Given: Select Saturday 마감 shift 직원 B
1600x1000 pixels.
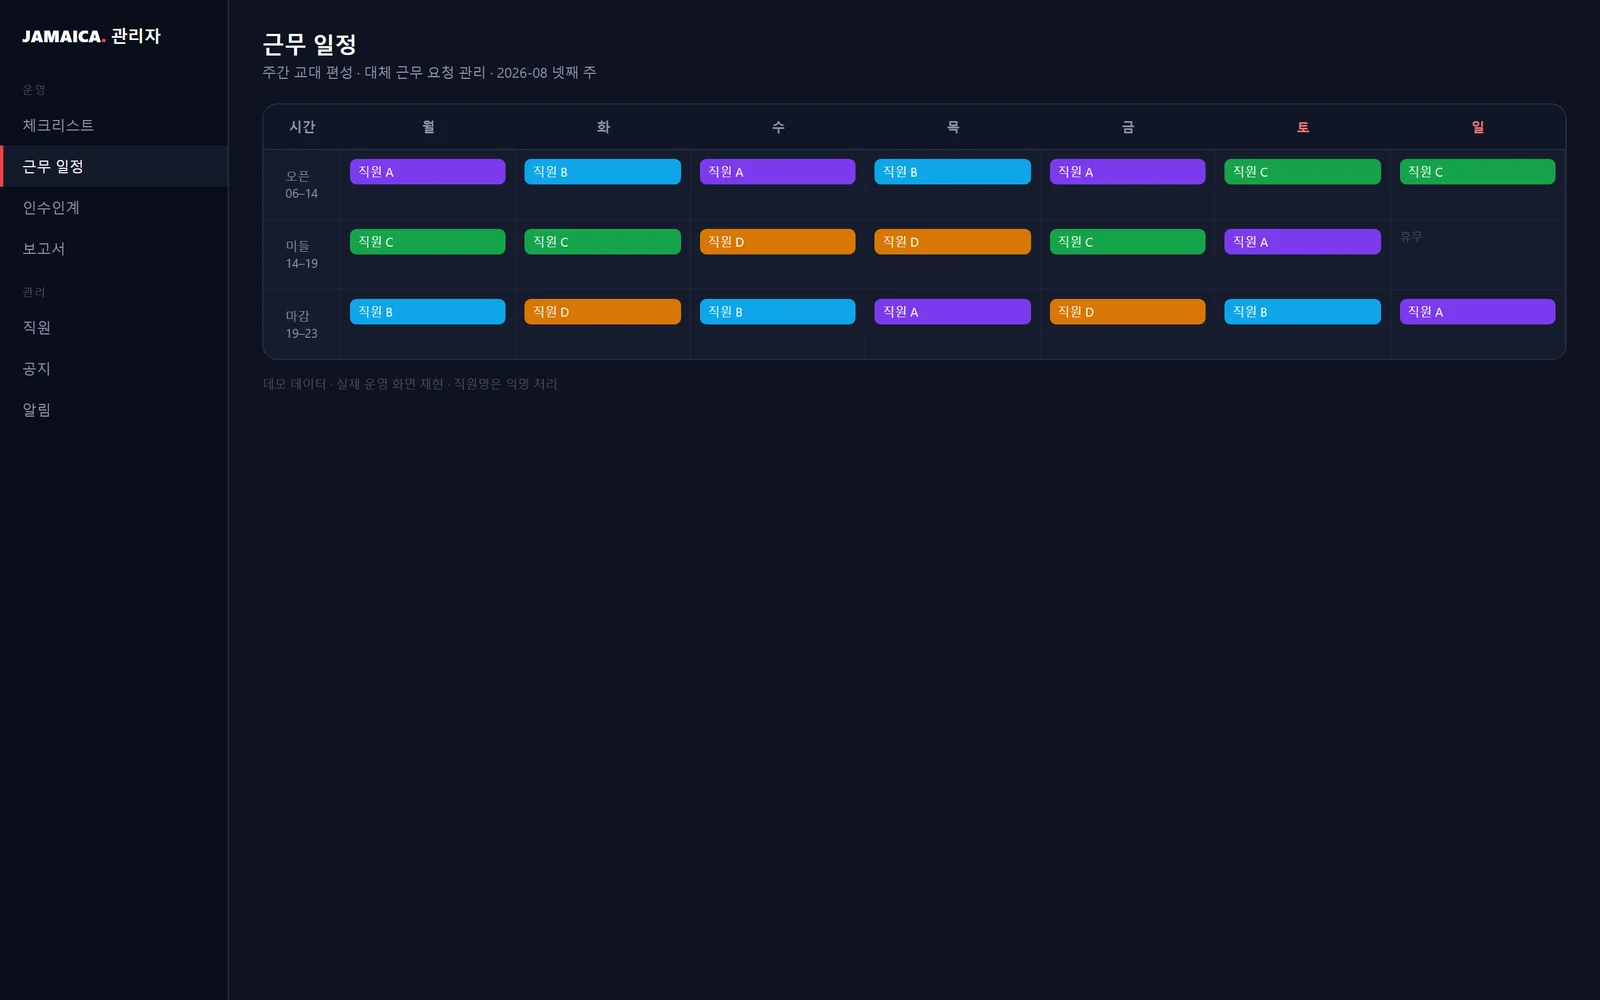Looking at the screenshot, I should click(1302, 312).
